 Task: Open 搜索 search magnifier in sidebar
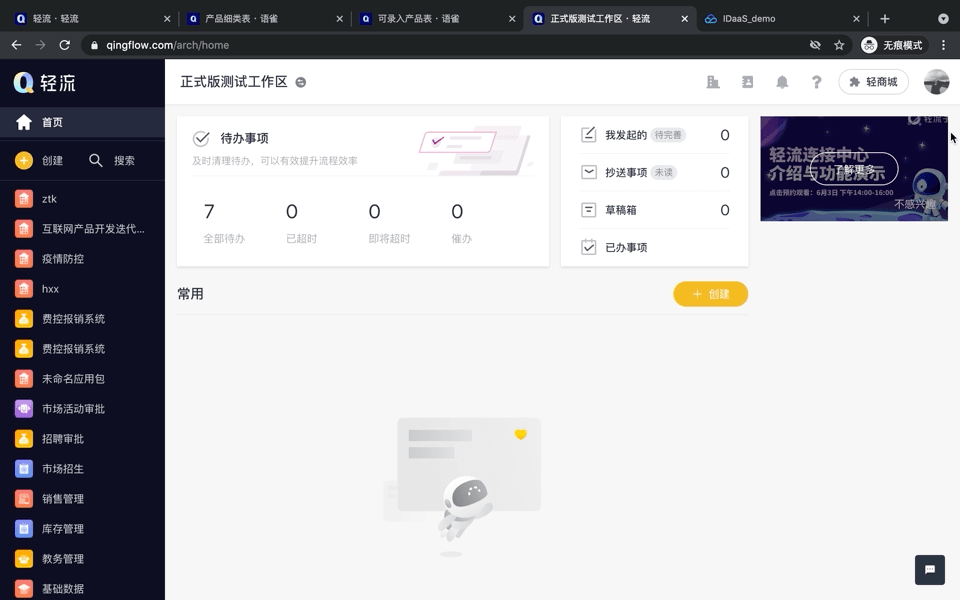click(96, 160)
